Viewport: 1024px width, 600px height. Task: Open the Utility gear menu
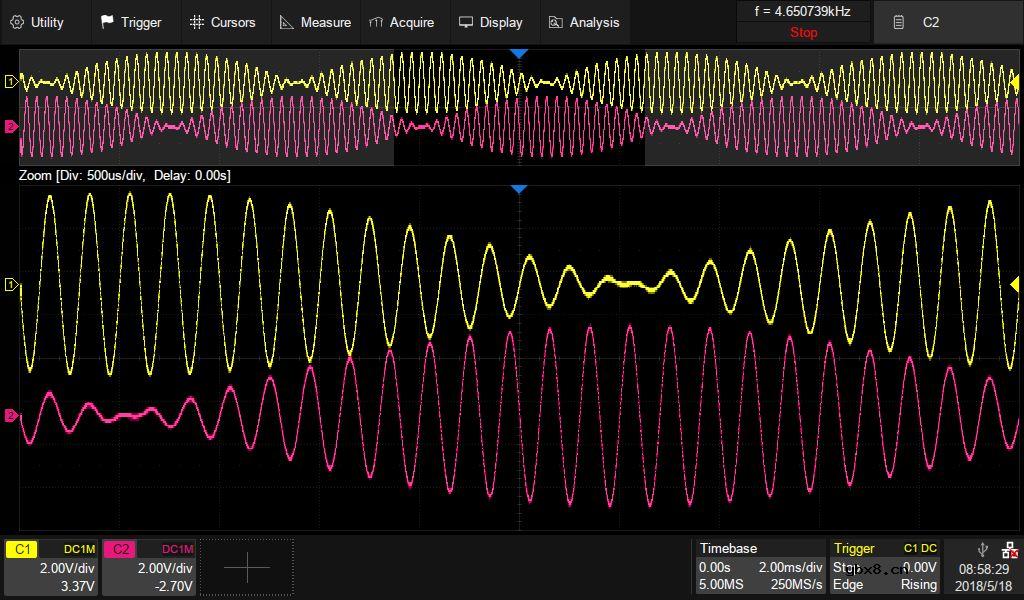pos(37,22)
